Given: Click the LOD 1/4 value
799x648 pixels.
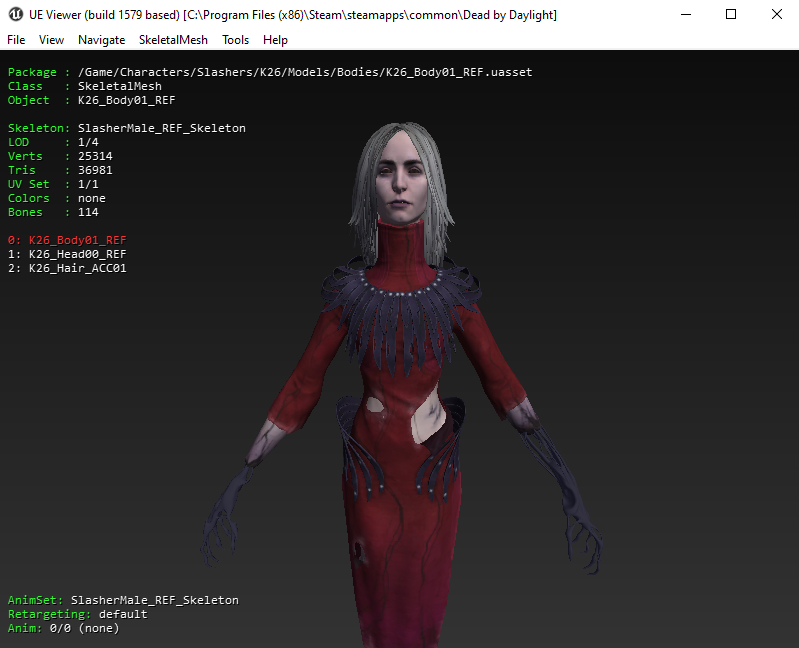Looking at the screenshot, I should 88,142.
